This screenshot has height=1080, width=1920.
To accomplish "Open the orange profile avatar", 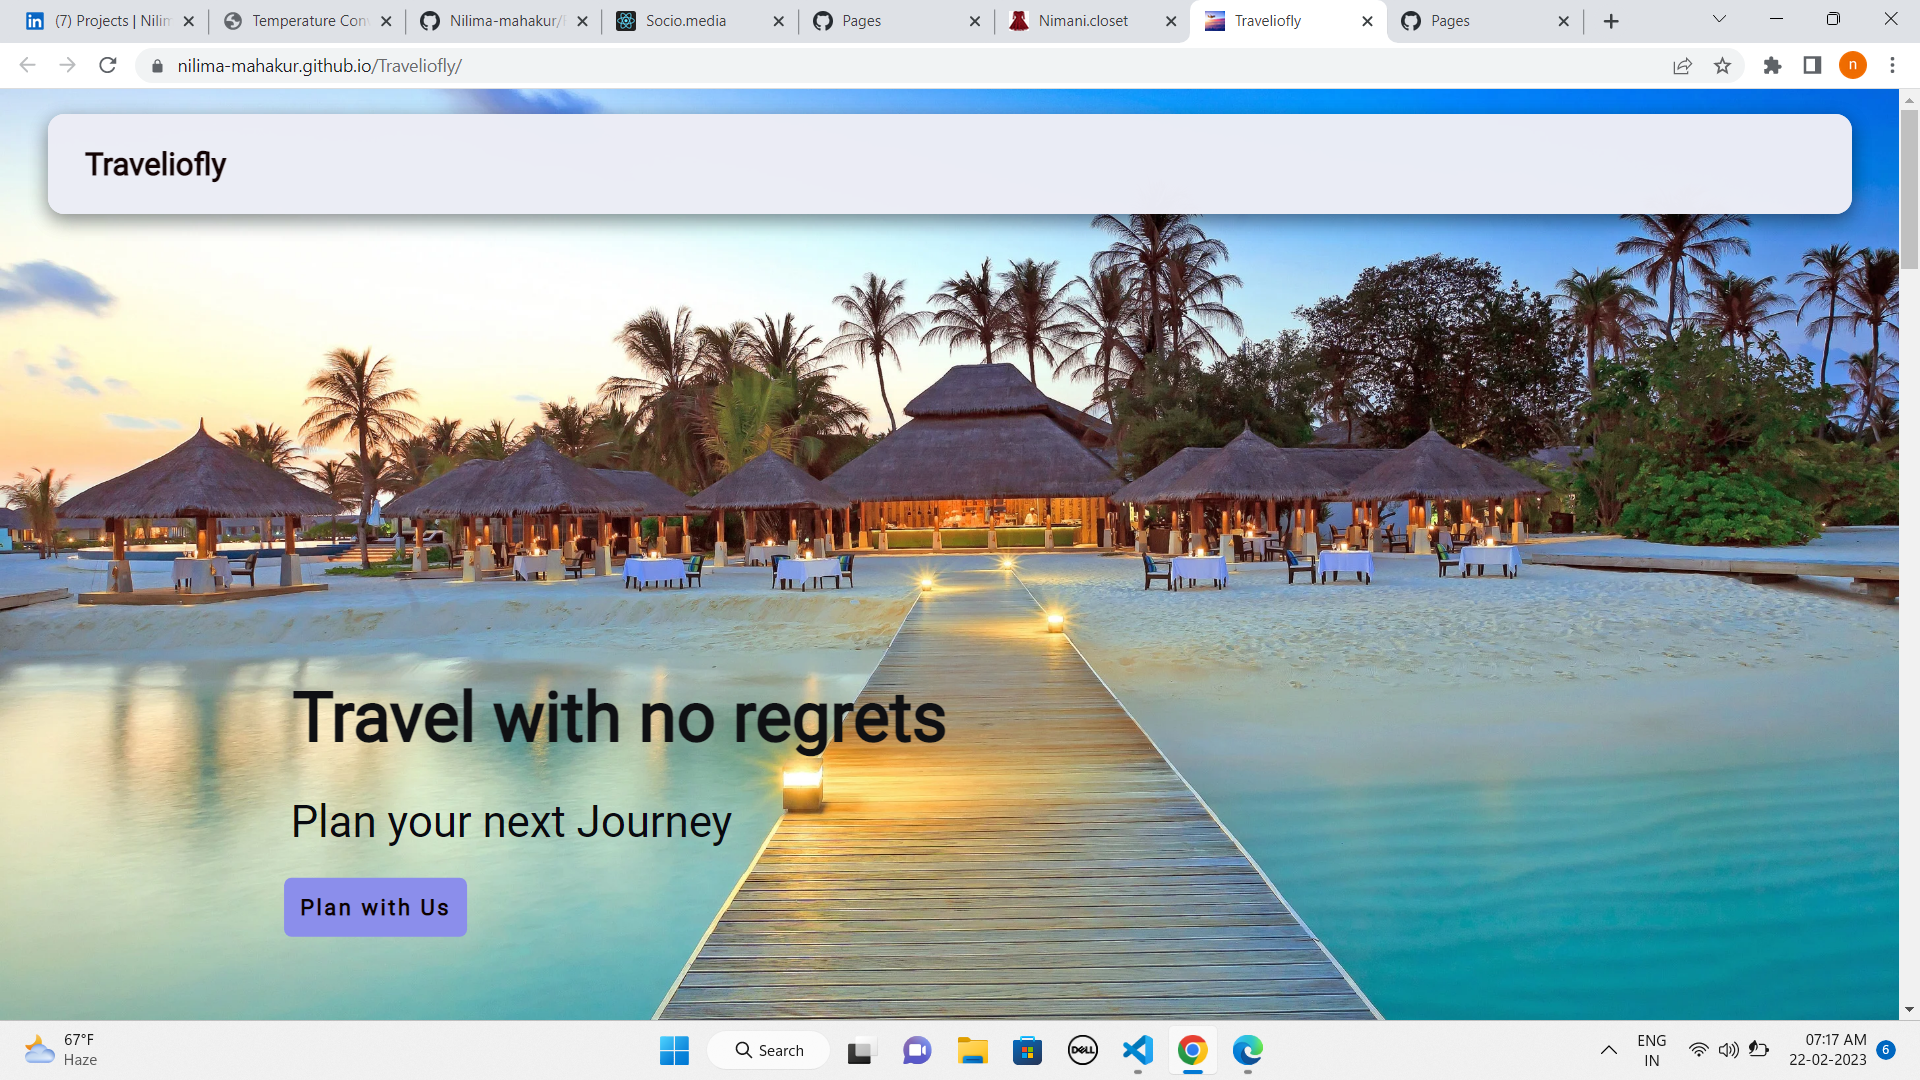I will tap(1852, 66).
